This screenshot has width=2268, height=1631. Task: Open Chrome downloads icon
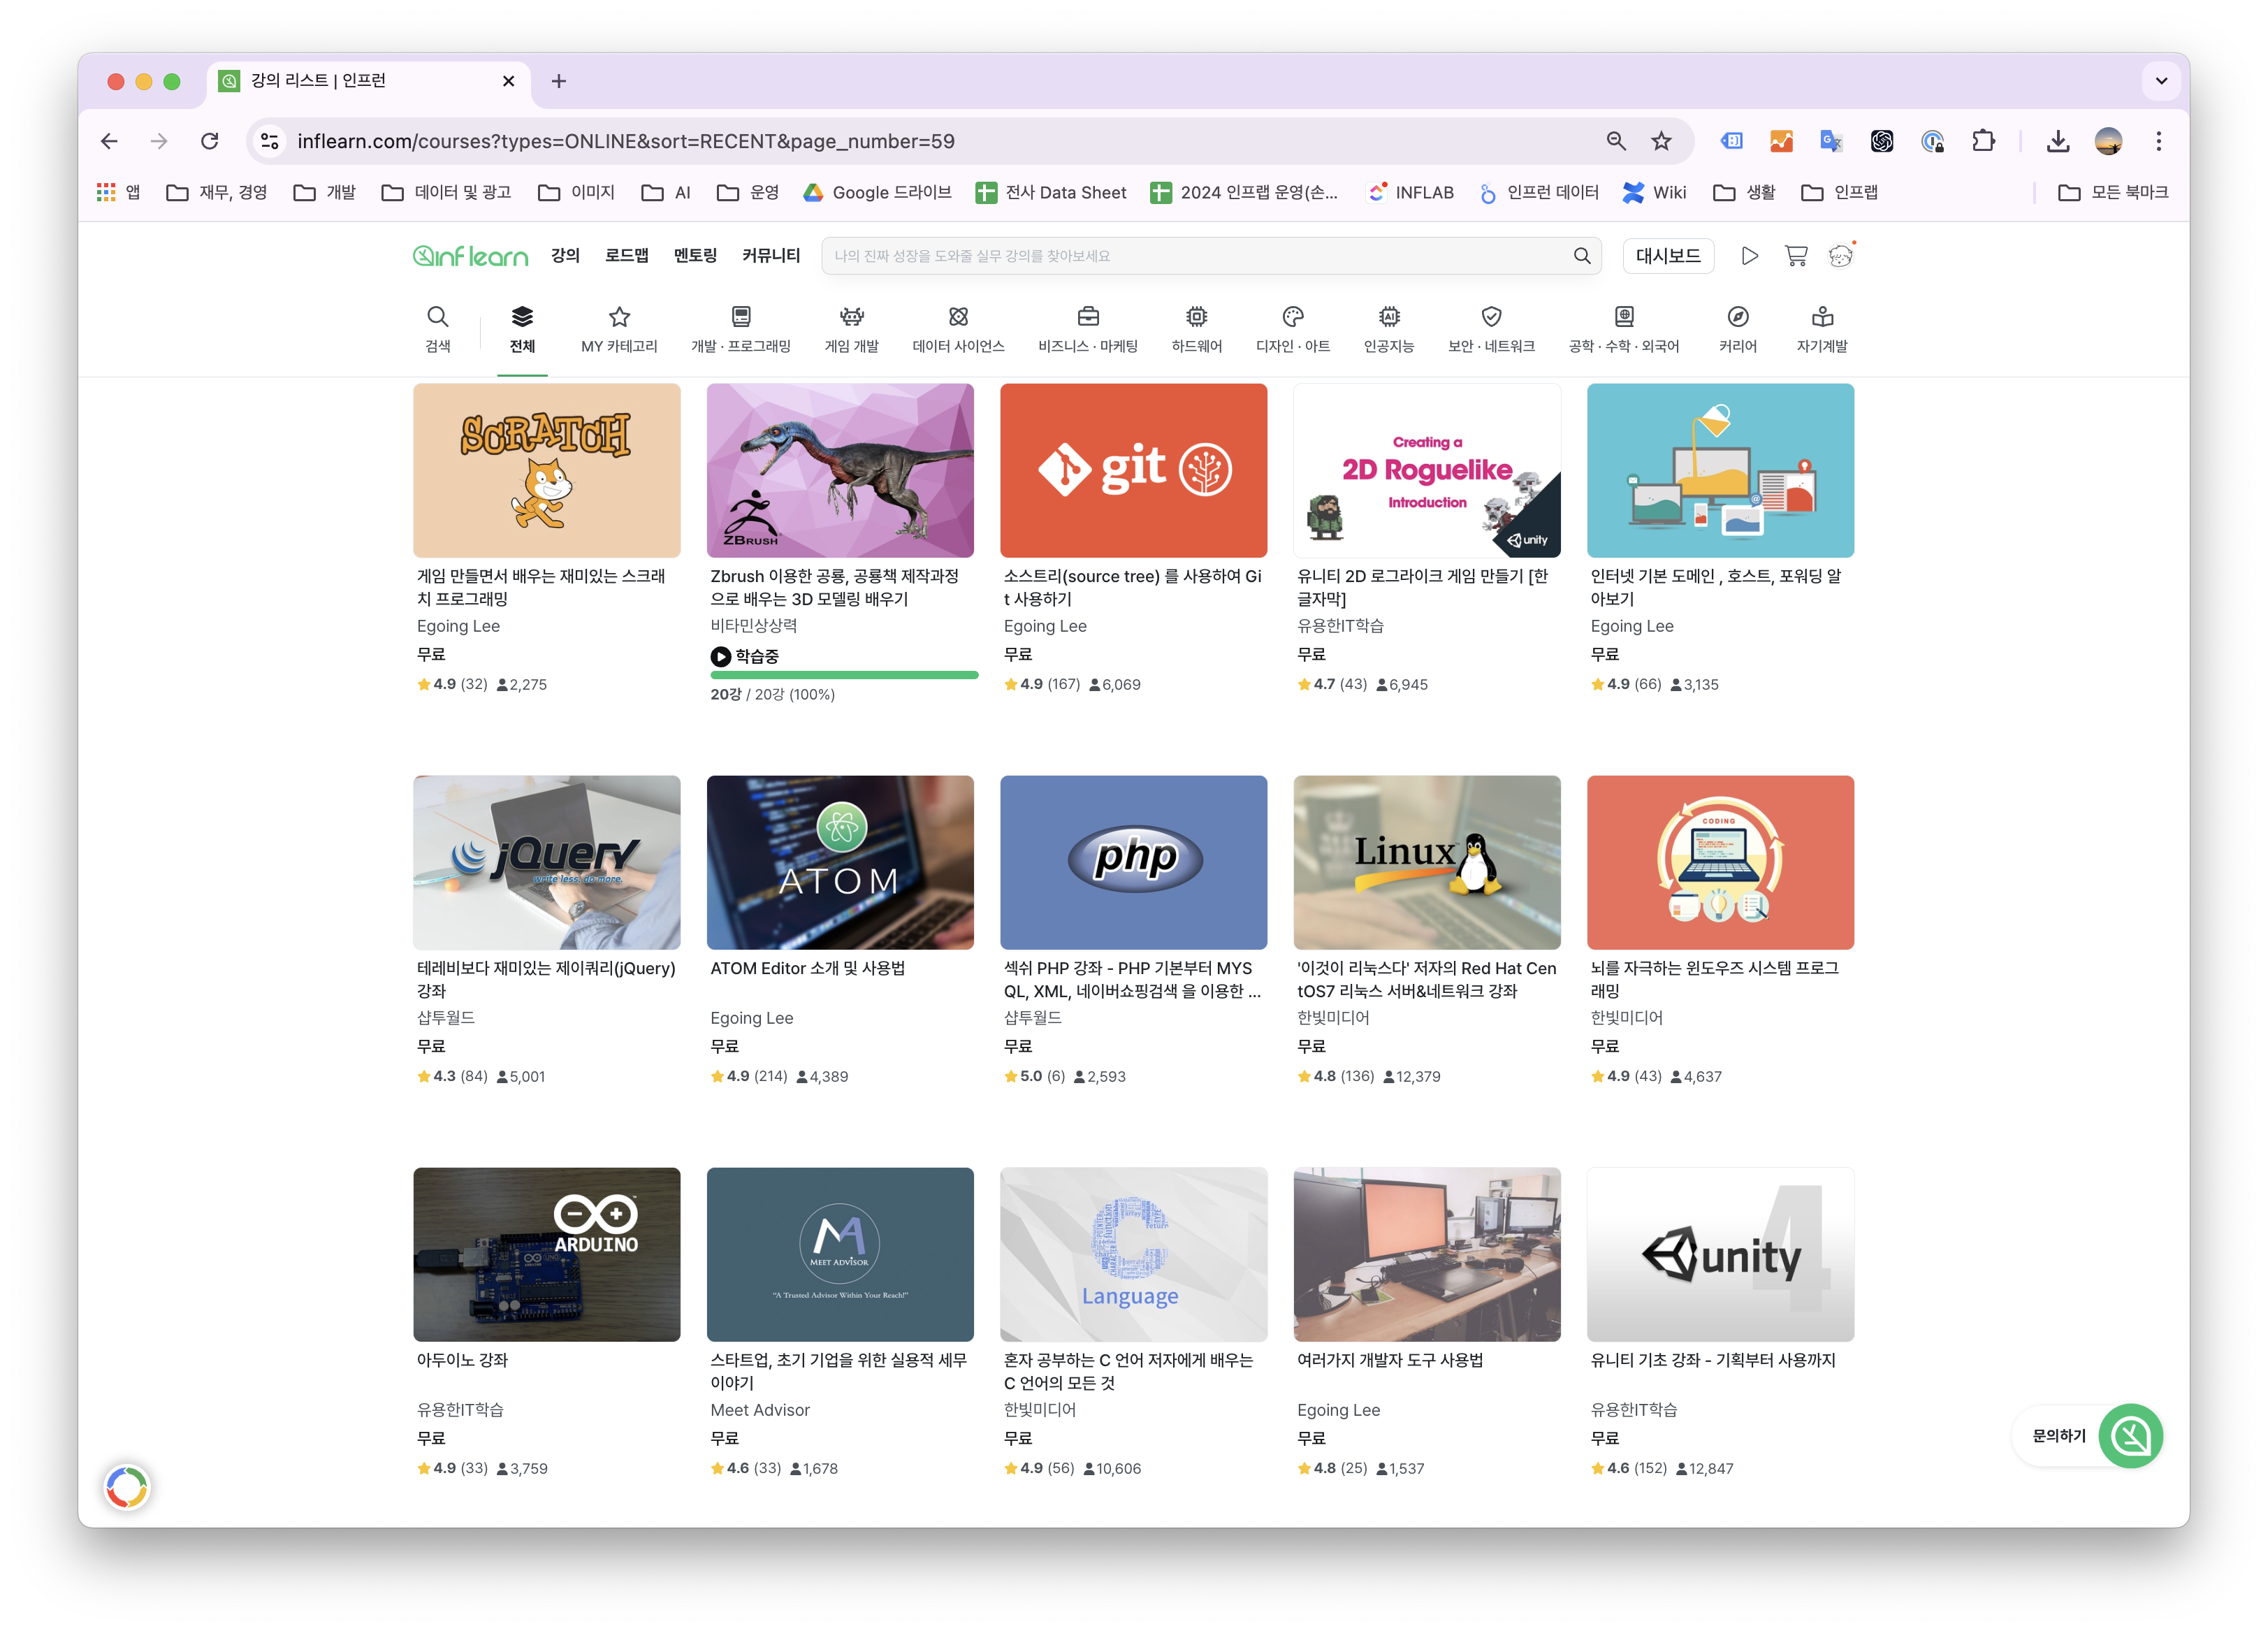(2058, 141)
